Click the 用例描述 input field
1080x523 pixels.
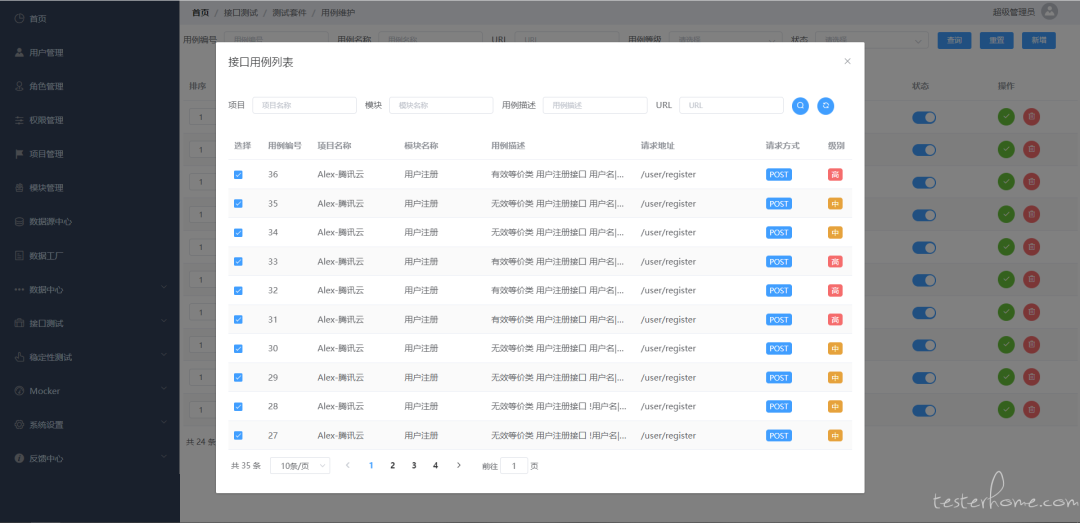click(x=595, y=105)
